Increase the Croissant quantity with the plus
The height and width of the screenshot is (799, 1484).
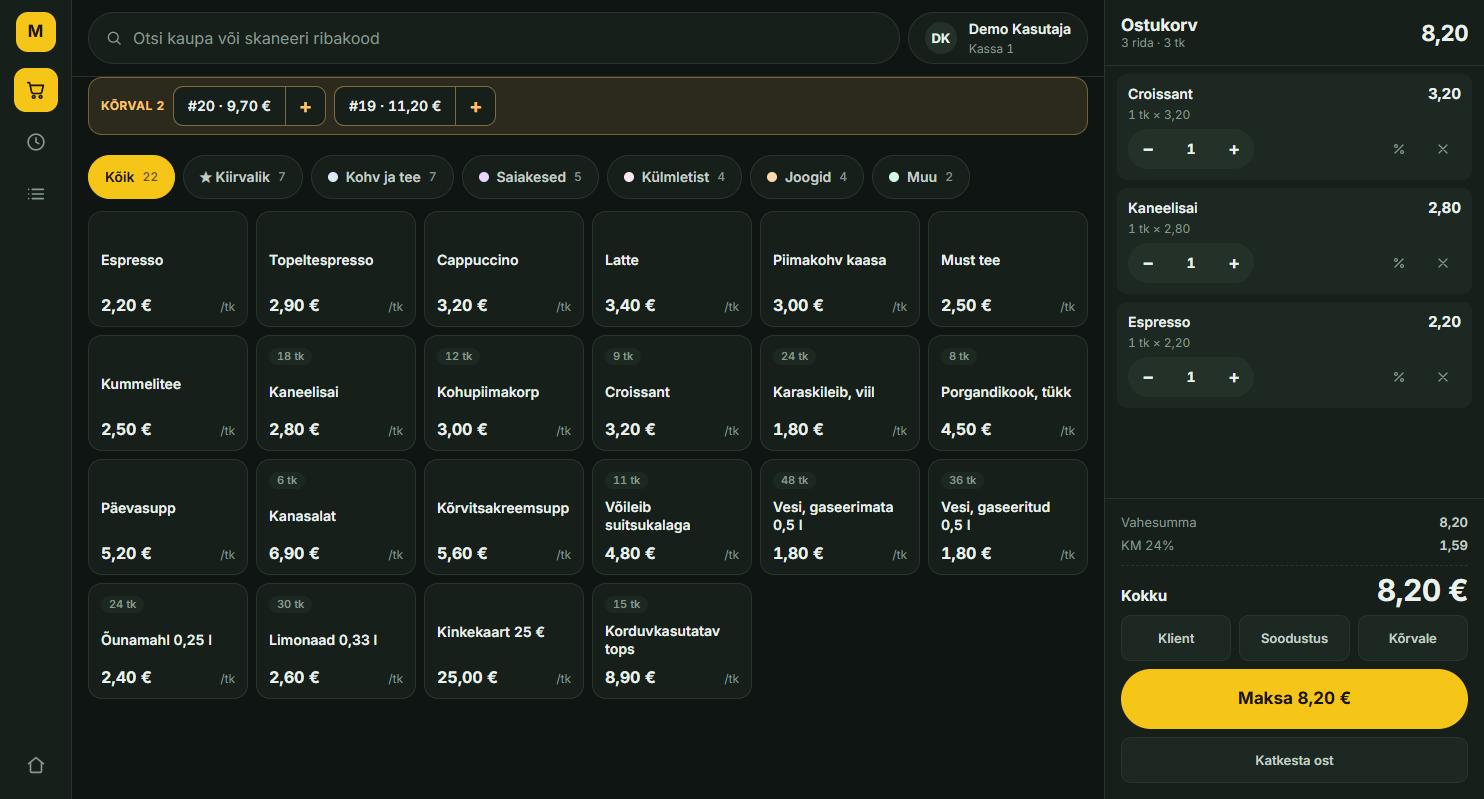[1234, 149]
